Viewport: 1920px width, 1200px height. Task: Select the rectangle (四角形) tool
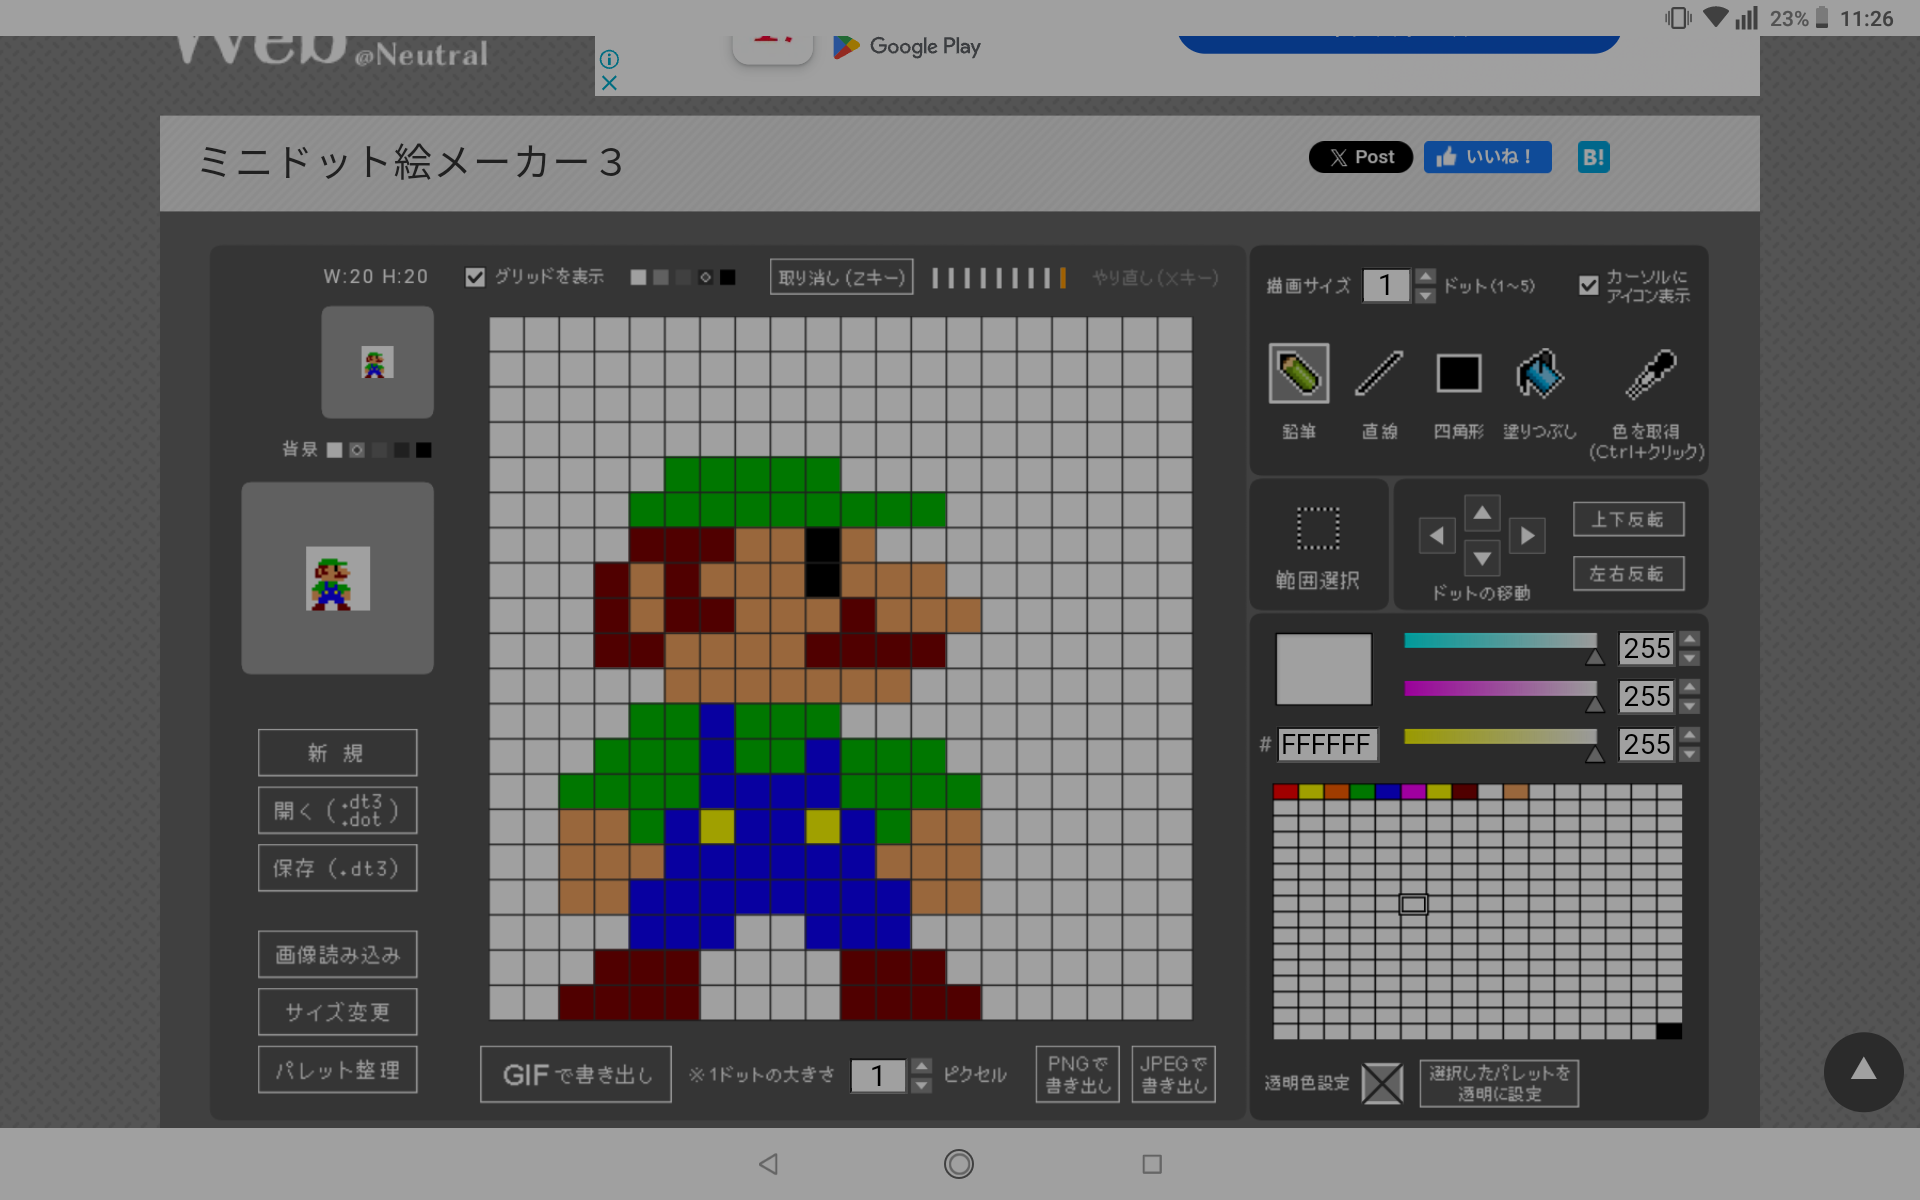pos(1458,374)
